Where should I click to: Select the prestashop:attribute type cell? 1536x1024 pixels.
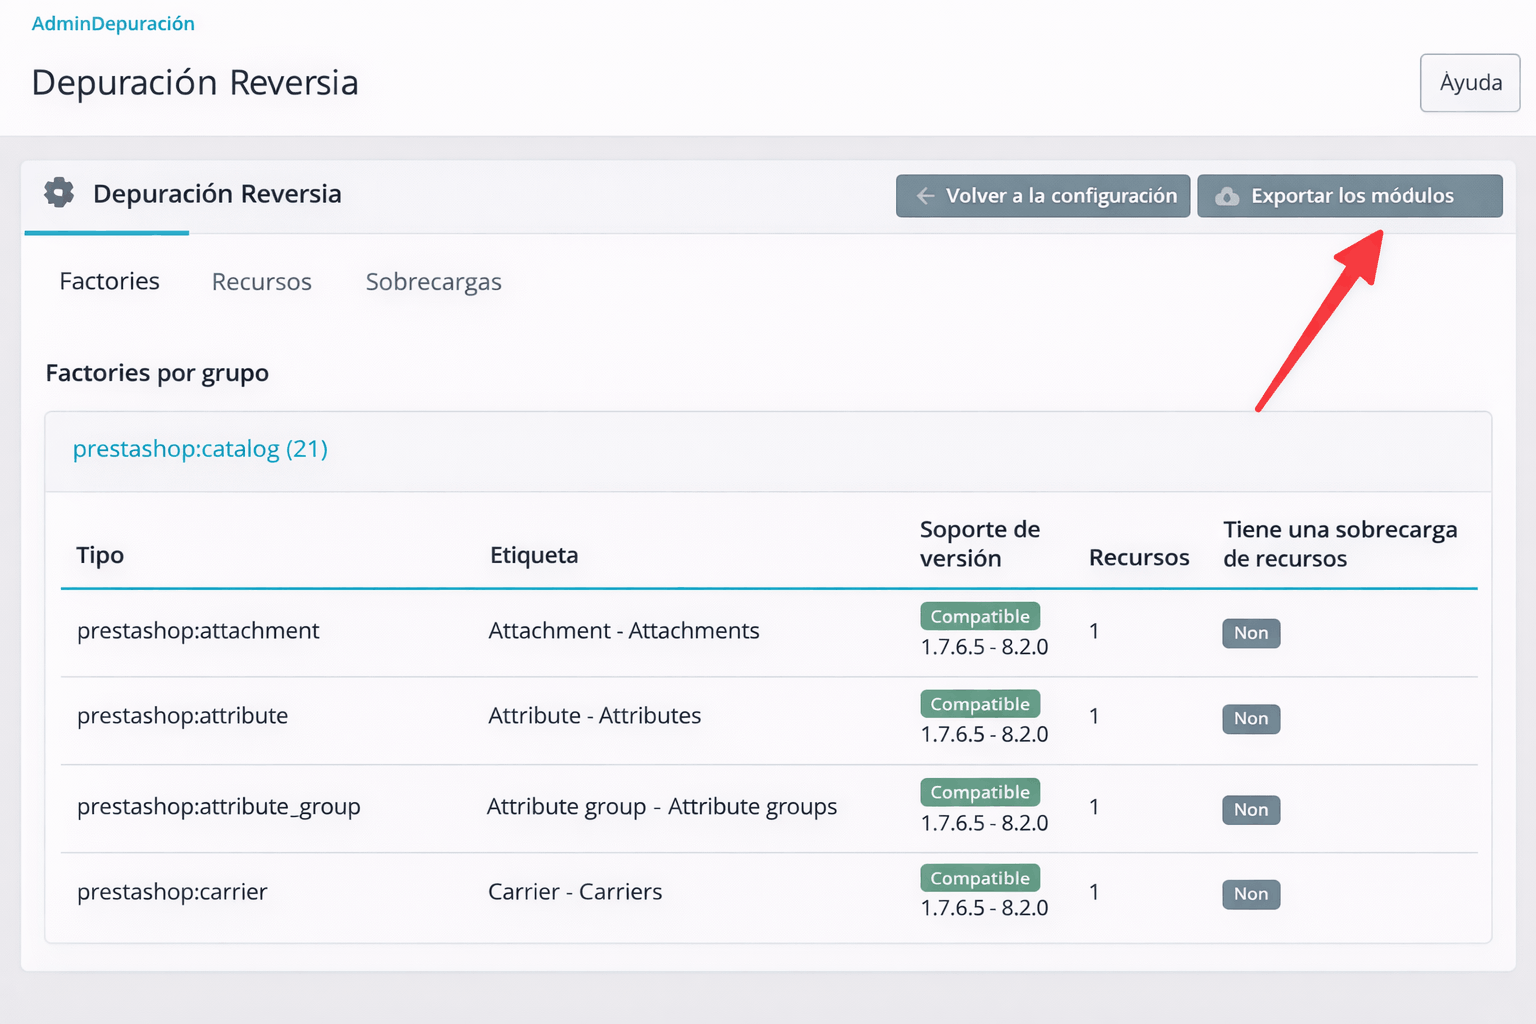(182, 716)
